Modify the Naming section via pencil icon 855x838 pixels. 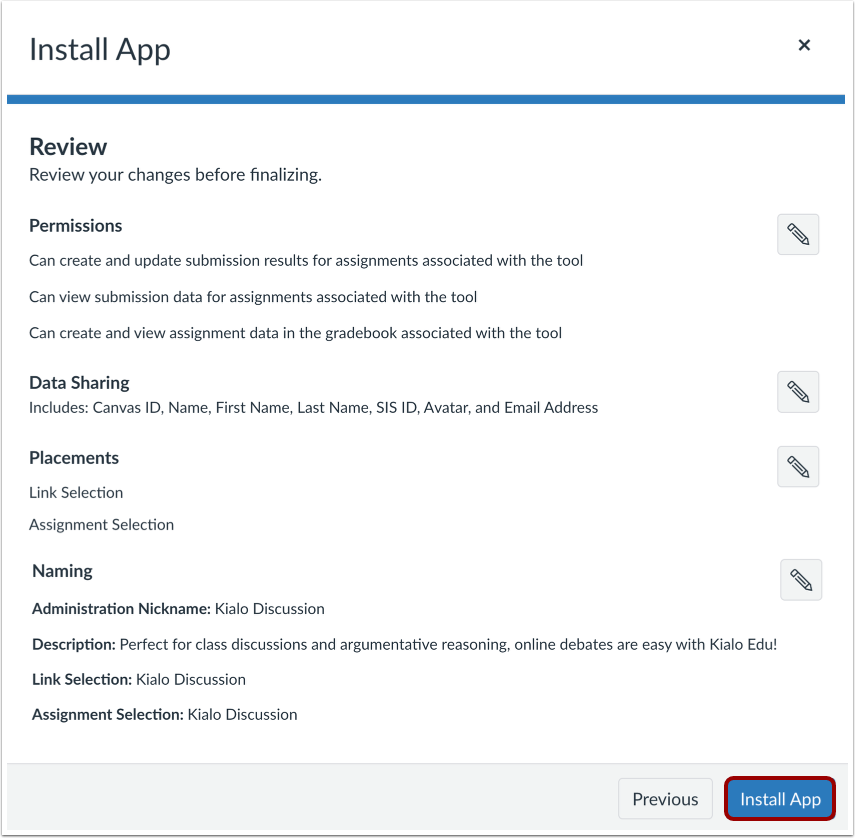tap(800, 579)
